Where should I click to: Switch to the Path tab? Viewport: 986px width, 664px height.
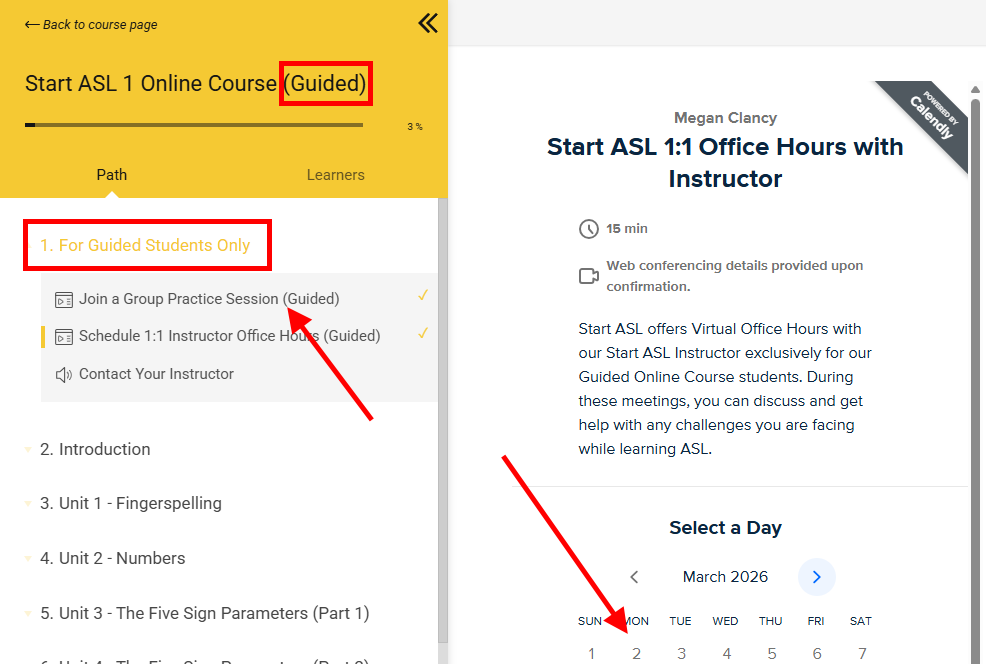pyautogui.click(x=112, y=175)
